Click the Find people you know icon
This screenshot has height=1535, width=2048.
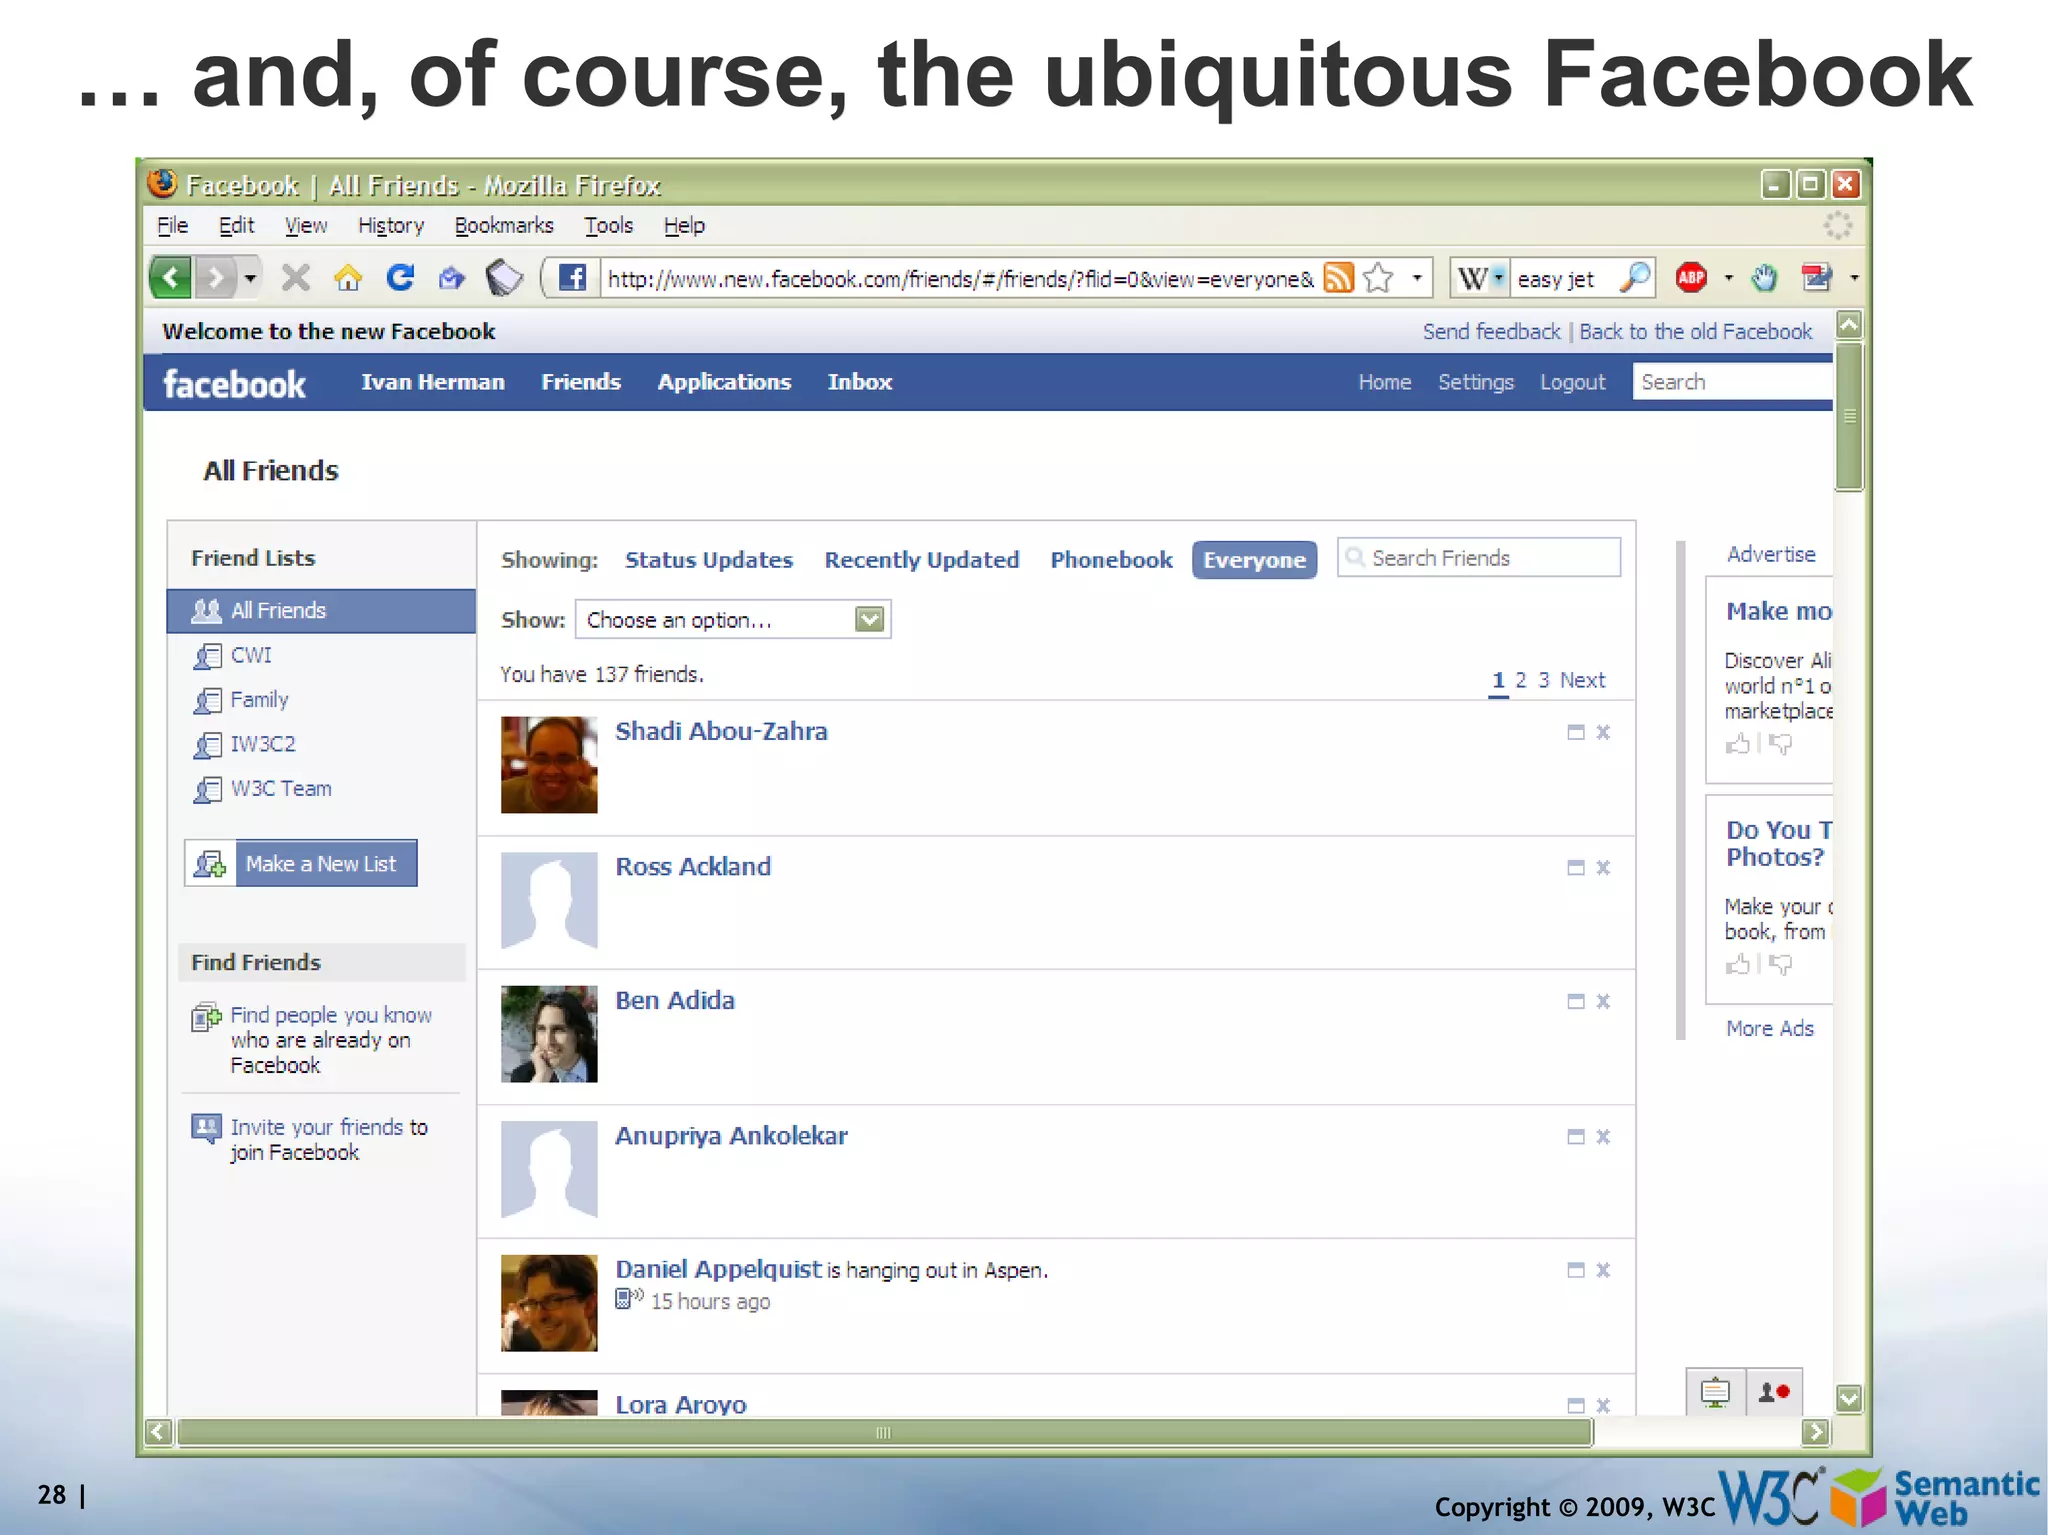[206, 1017]
